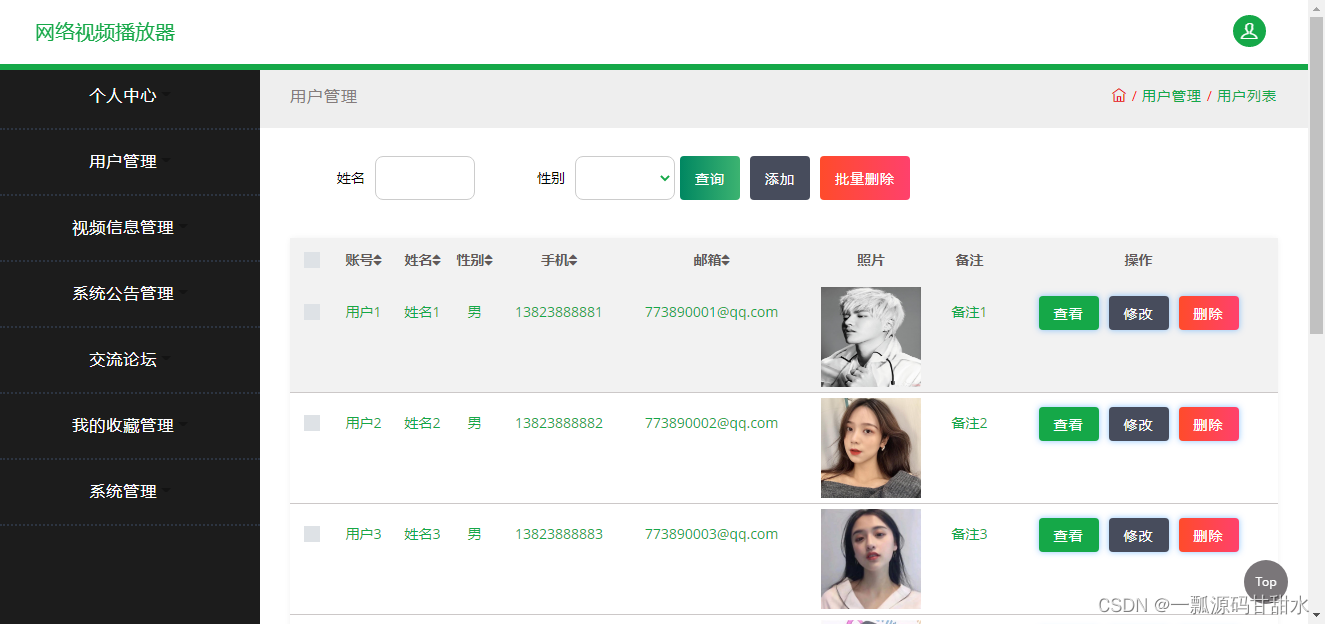This screenshot has width=1325, height=624.
Task: Select email 773890001@qq.com cell
Action: [x=711, y=312]
